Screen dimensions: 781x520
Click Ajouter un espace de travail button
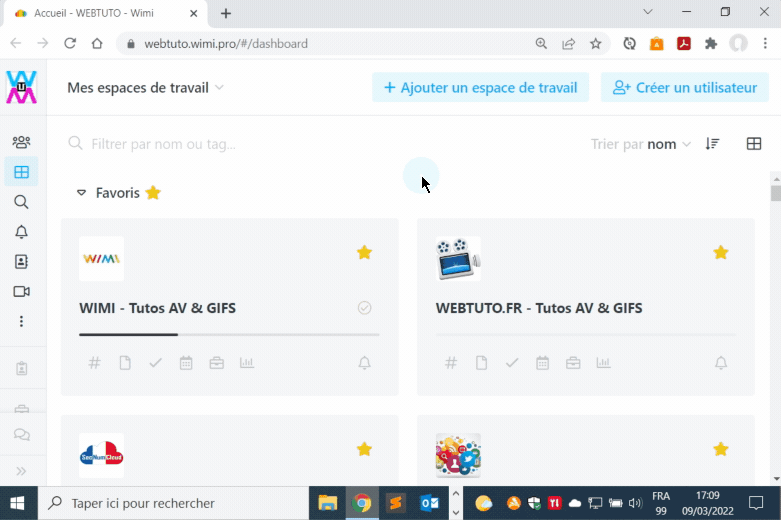click(x=481, y=88)
